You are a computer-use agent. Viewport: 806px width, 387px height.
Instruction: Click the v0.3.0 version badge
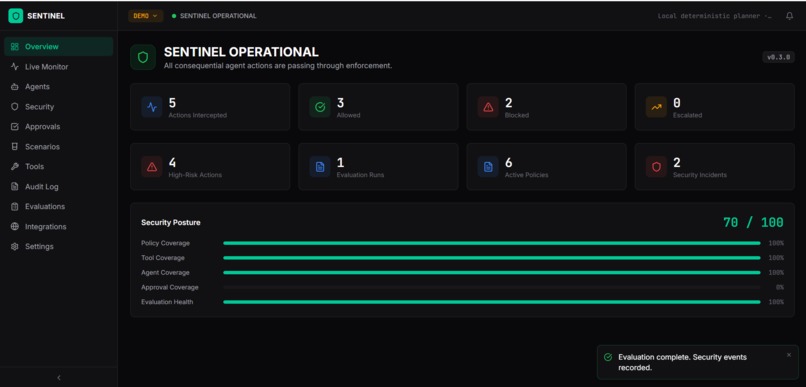click(x=779, y=58)
